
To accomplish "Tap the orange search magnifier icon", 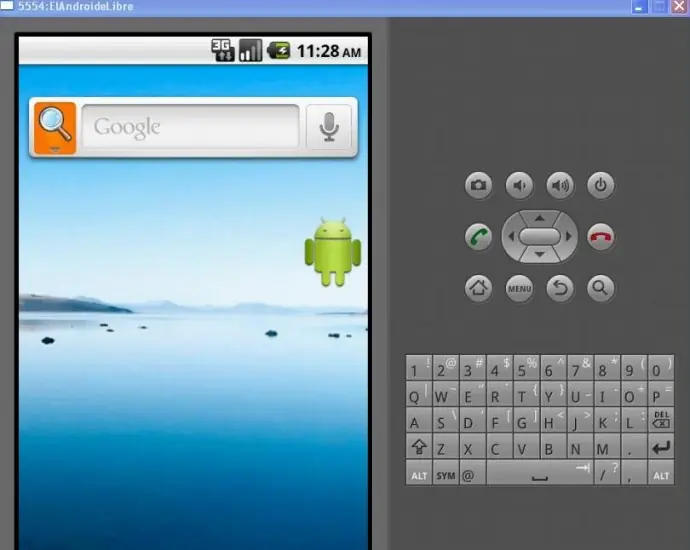I will tap(55, 128).
